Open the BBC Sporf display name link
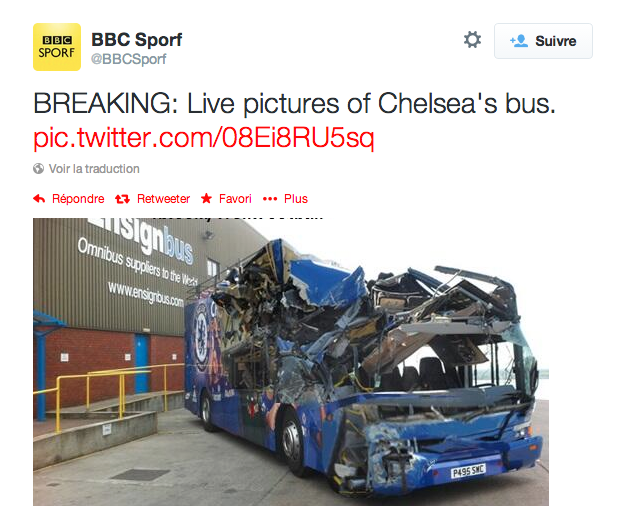The image size is (630, 517). click(136, 39)
